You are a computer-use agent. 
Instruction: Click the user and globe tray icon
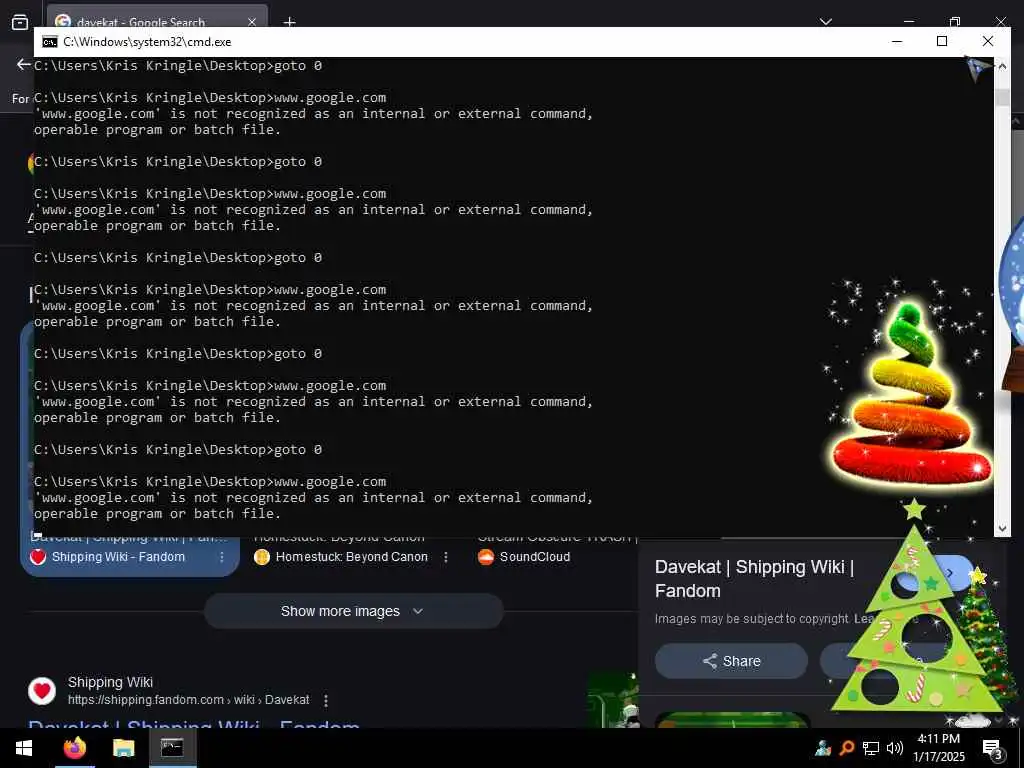pos(823,748)
